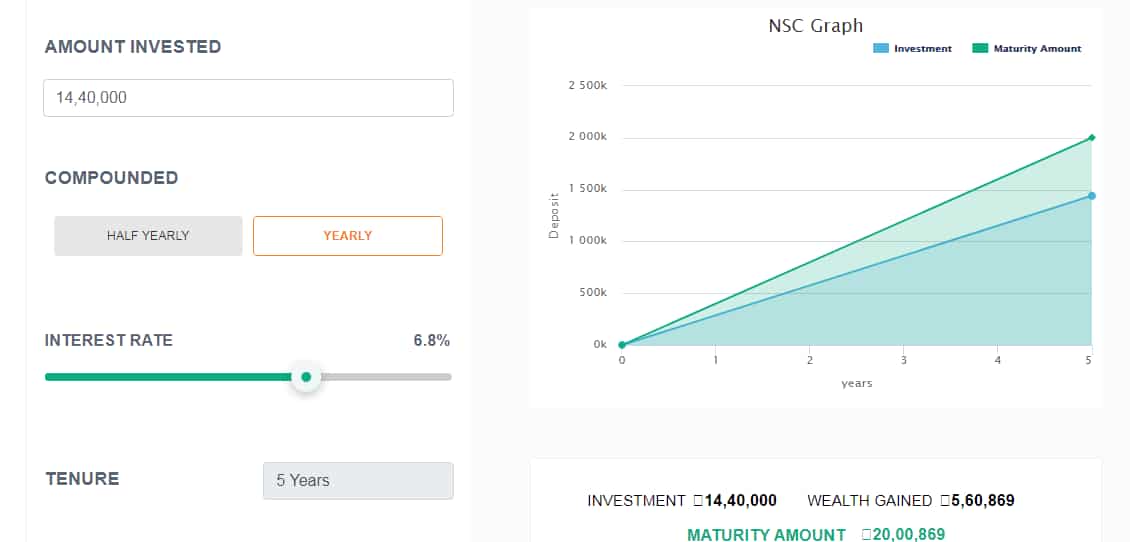The height and width of the screenshot is (542, 1130).
Task: Click the interest rate slider handle
Action: click(x=306, y=377)
